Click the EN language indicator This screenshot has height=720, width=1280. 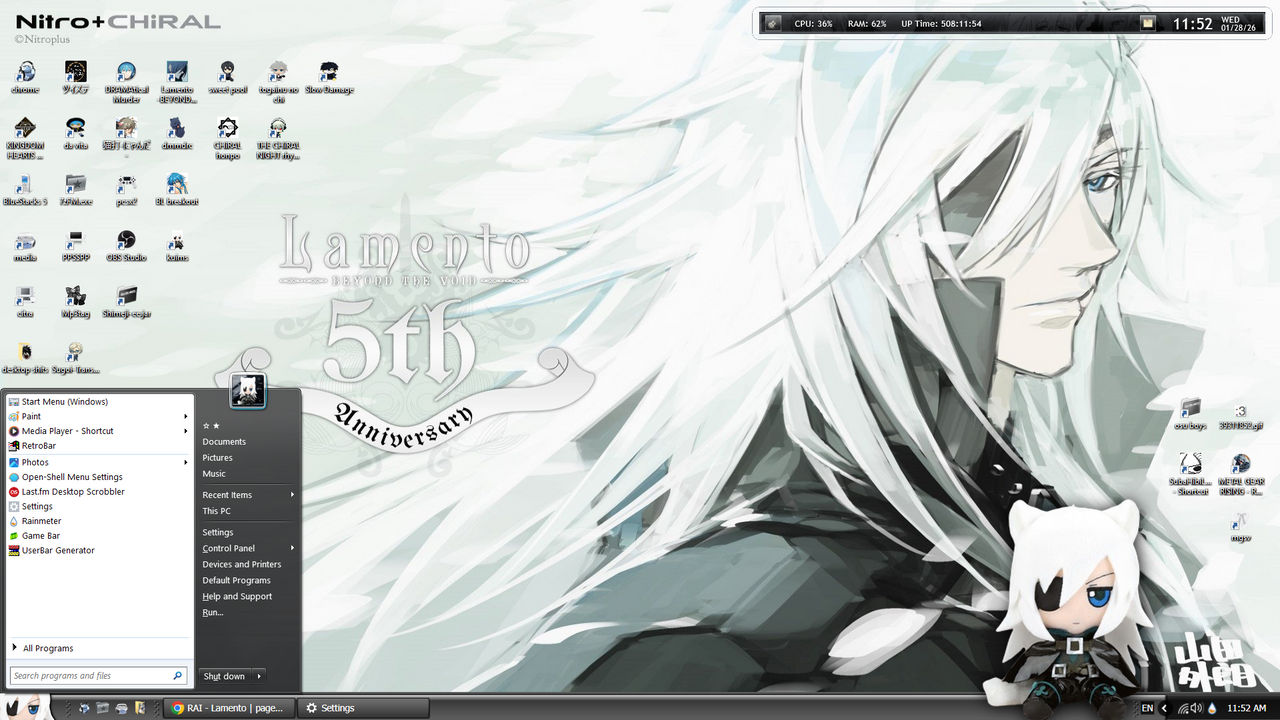(1148, 708)
